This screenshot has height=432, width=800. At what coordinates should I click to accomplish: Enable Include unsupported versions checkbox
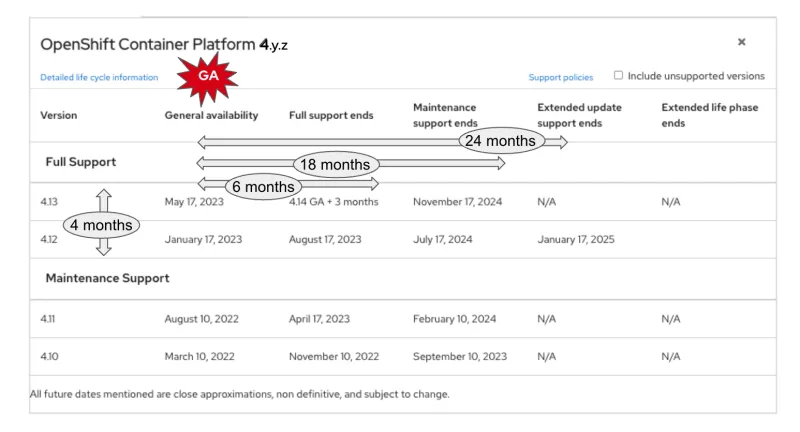(617, 76)
